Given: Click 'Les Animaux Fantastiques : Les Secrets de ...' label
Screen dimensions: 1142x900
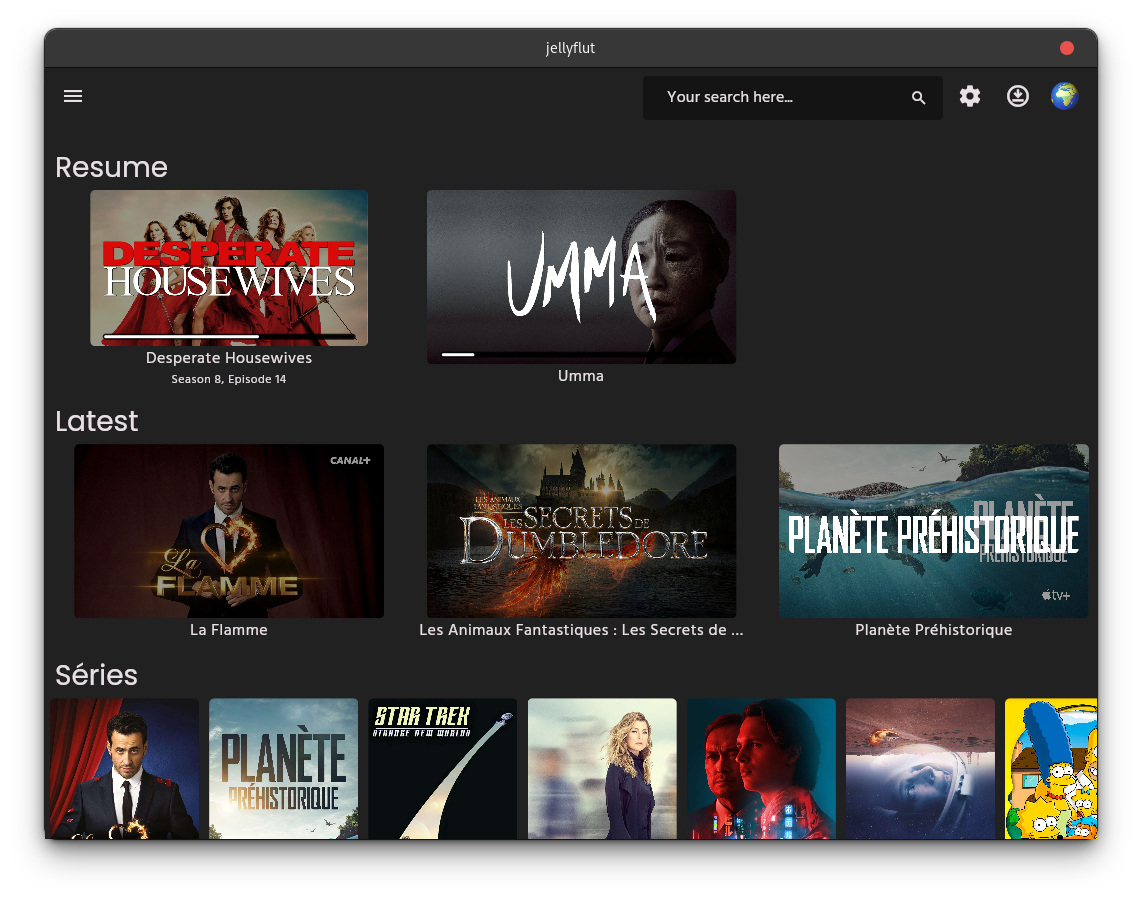Looking at the screenshot, I should (581, 630).
